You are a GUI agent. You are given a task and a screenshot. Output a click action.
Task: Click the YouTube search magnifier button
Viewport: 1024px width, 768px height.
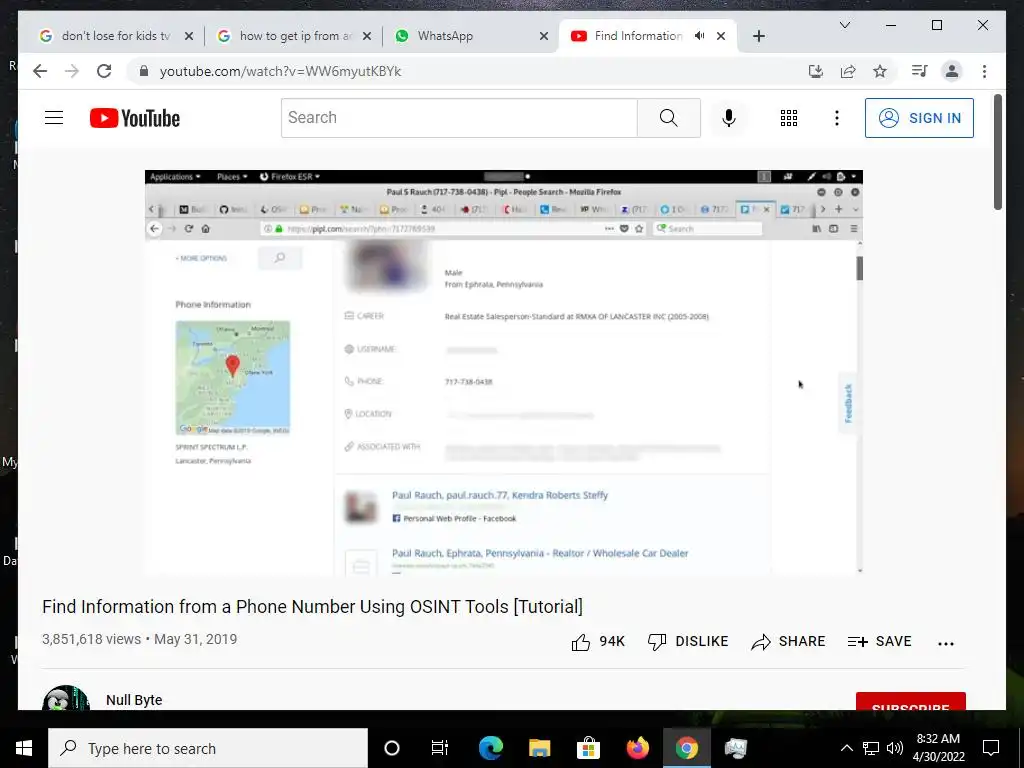pos(668,118)
